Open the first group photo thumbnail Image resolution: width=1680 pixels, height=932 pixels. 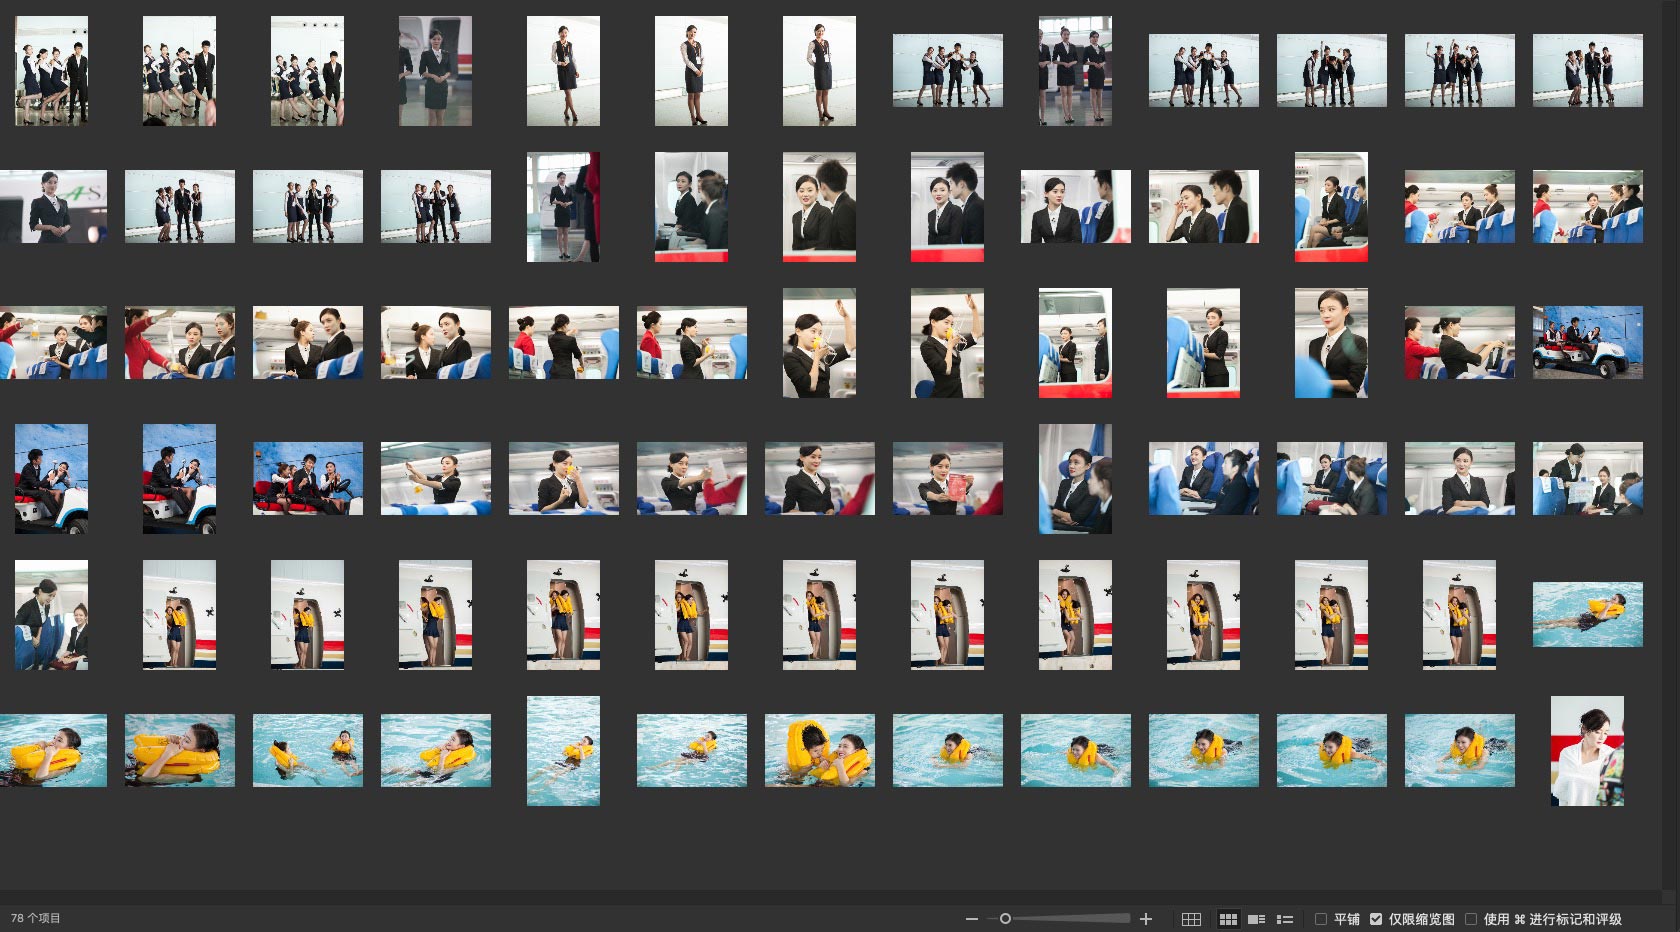click(51, 70)
